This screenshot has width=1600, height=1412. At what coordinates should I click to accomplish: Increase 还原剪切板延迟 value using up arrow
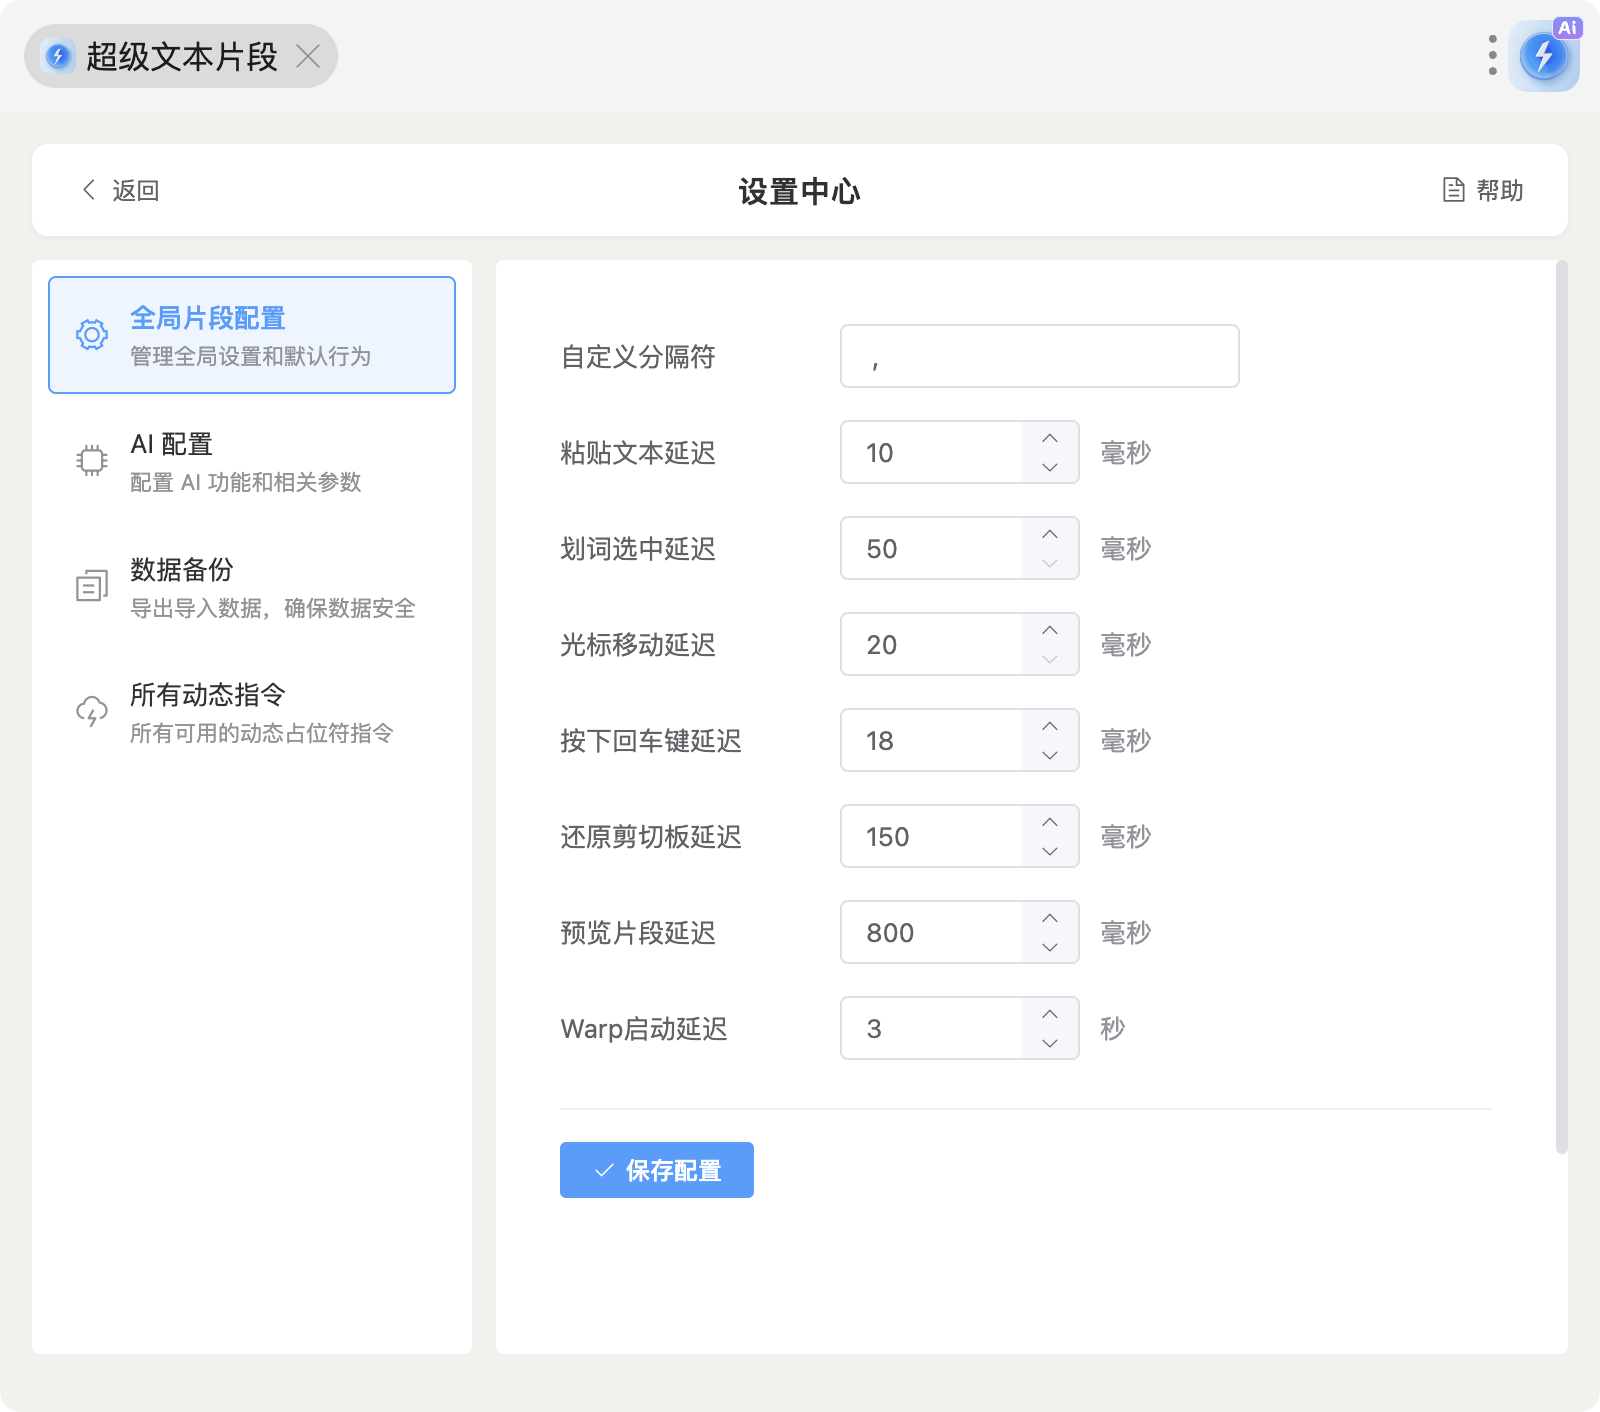[1050, 822]
